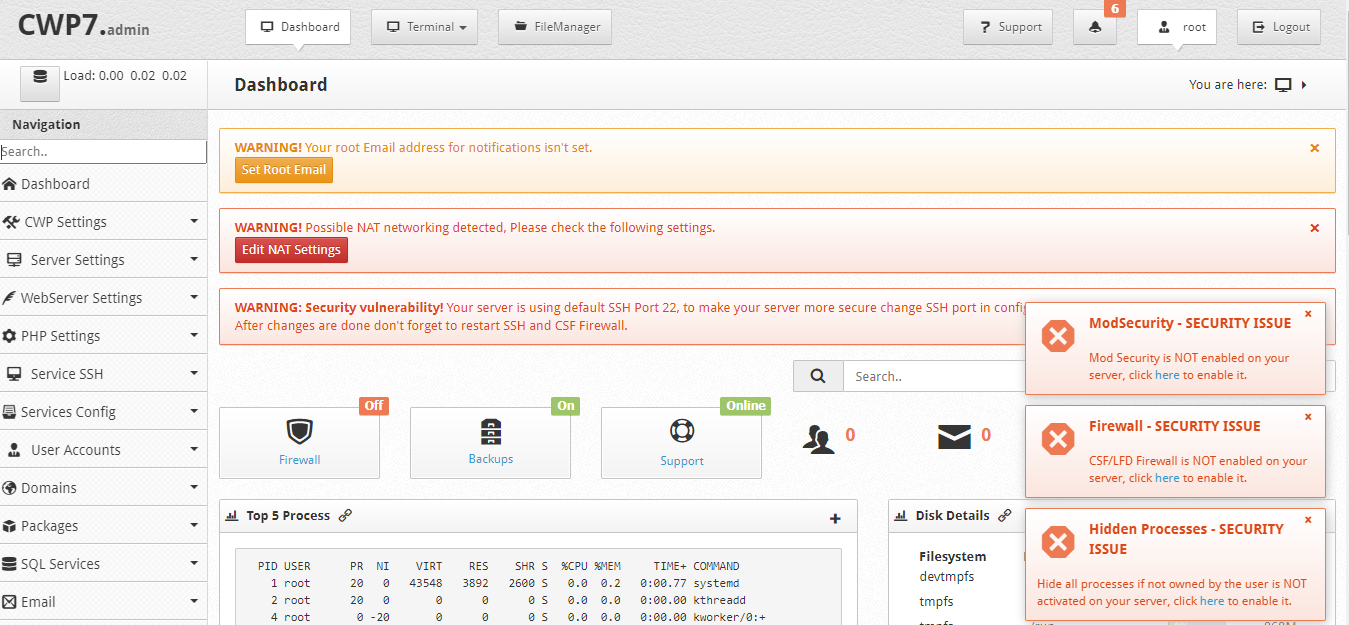Click the Backups On status badge
Image resolution: width=1349 pixels, height=625 pixels.
(566, 406)
